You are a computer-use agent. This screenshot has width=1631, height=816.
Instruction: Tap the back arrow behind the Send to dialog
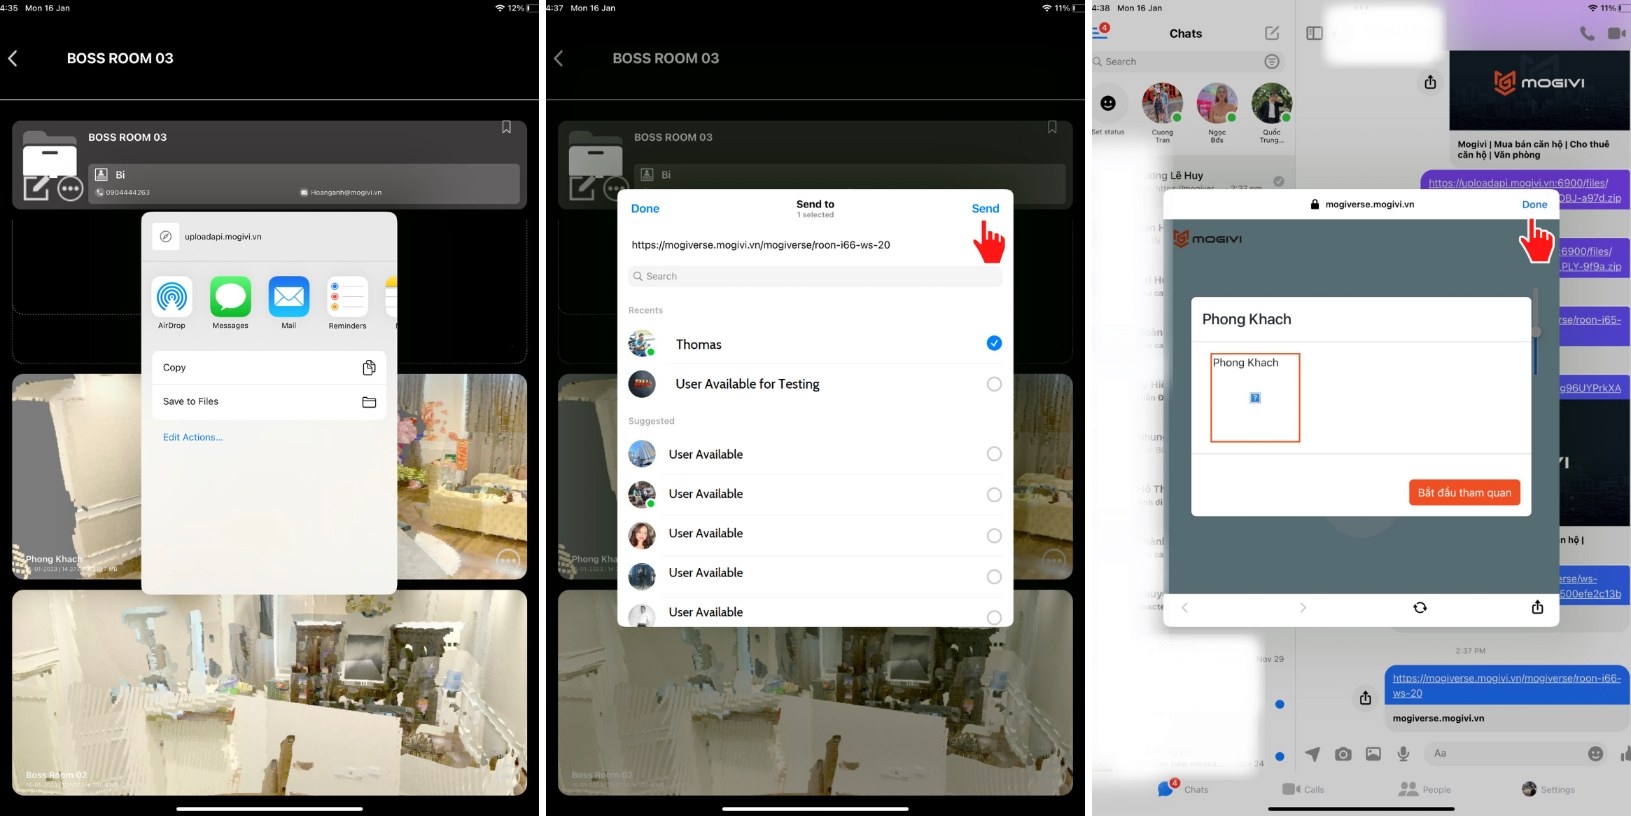click(x=559, y=59)
